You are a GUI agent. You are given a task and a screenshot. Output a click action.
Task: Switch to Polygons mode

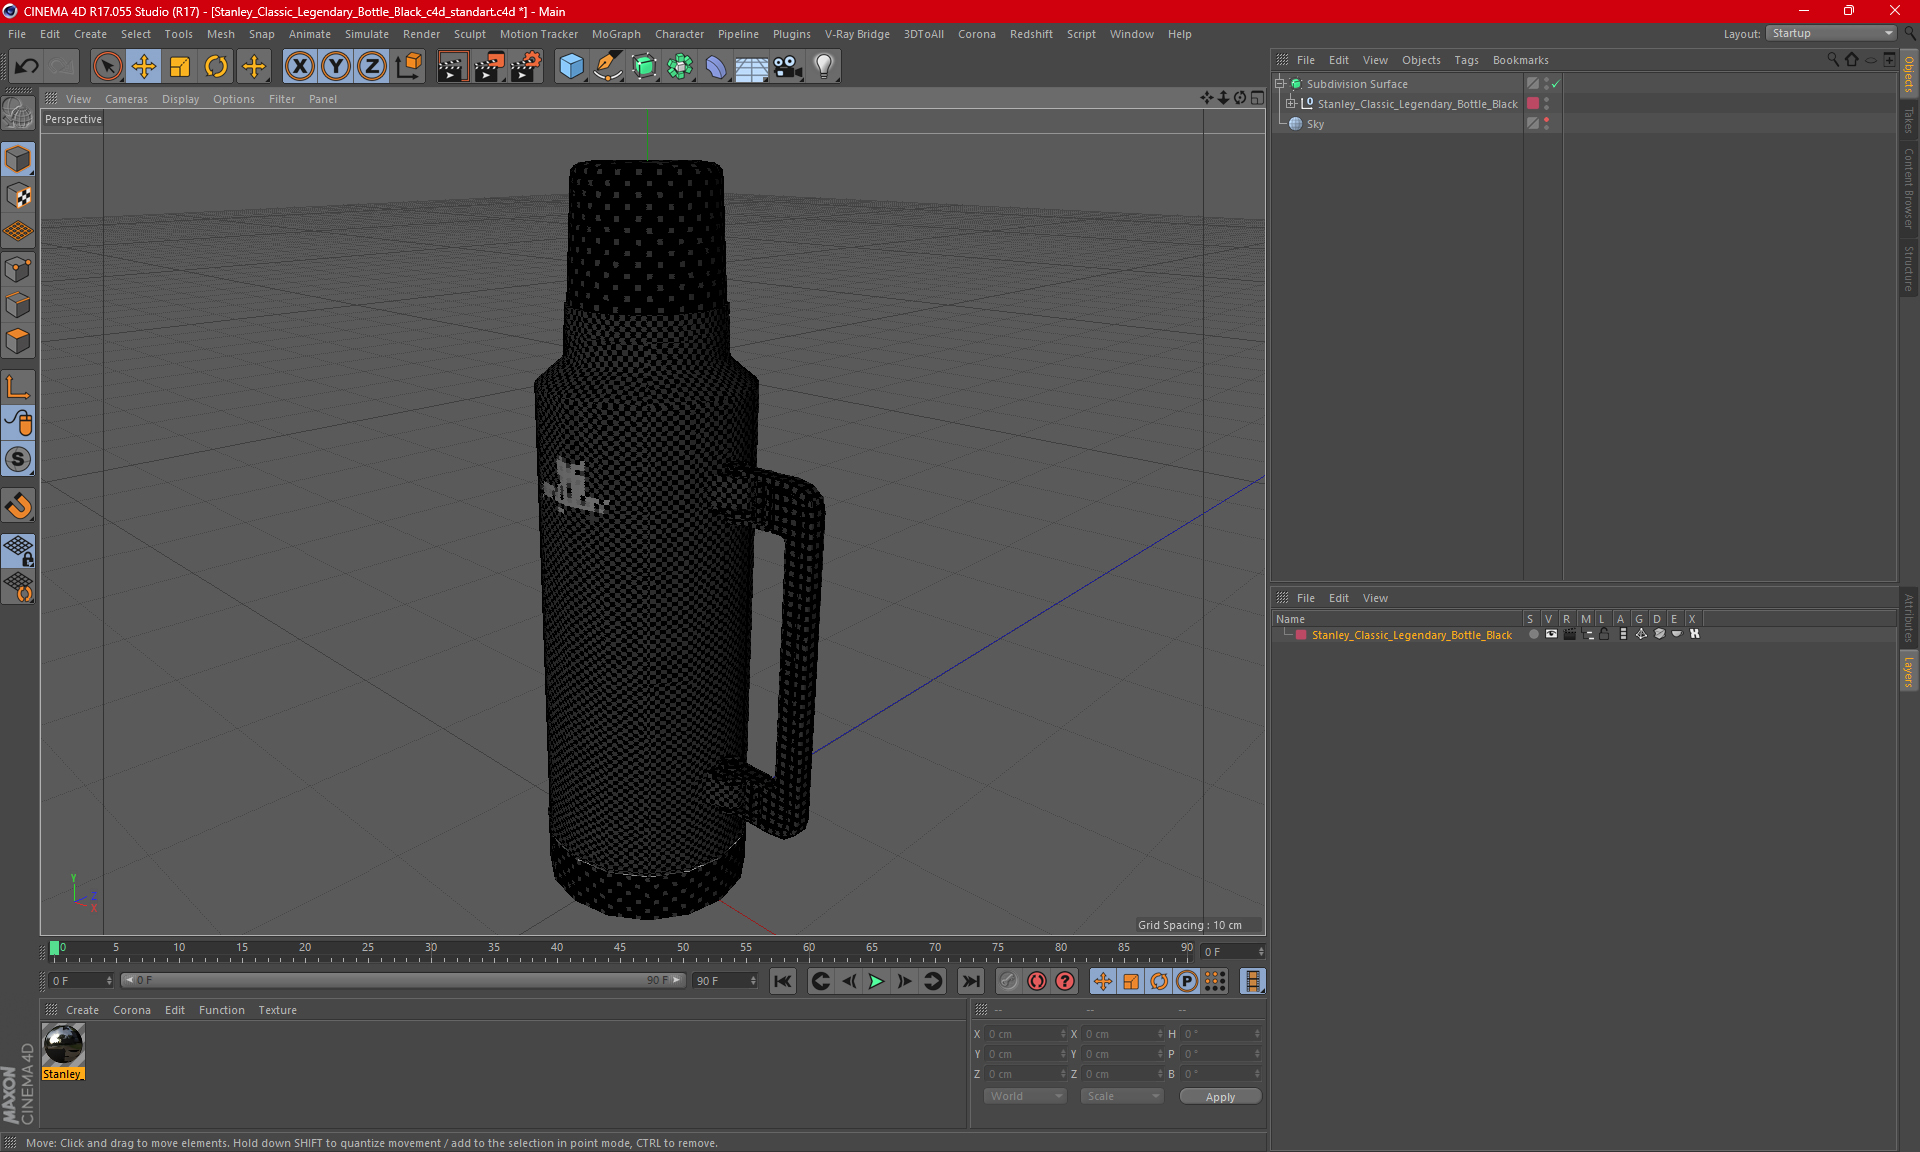tap(18, 341)
